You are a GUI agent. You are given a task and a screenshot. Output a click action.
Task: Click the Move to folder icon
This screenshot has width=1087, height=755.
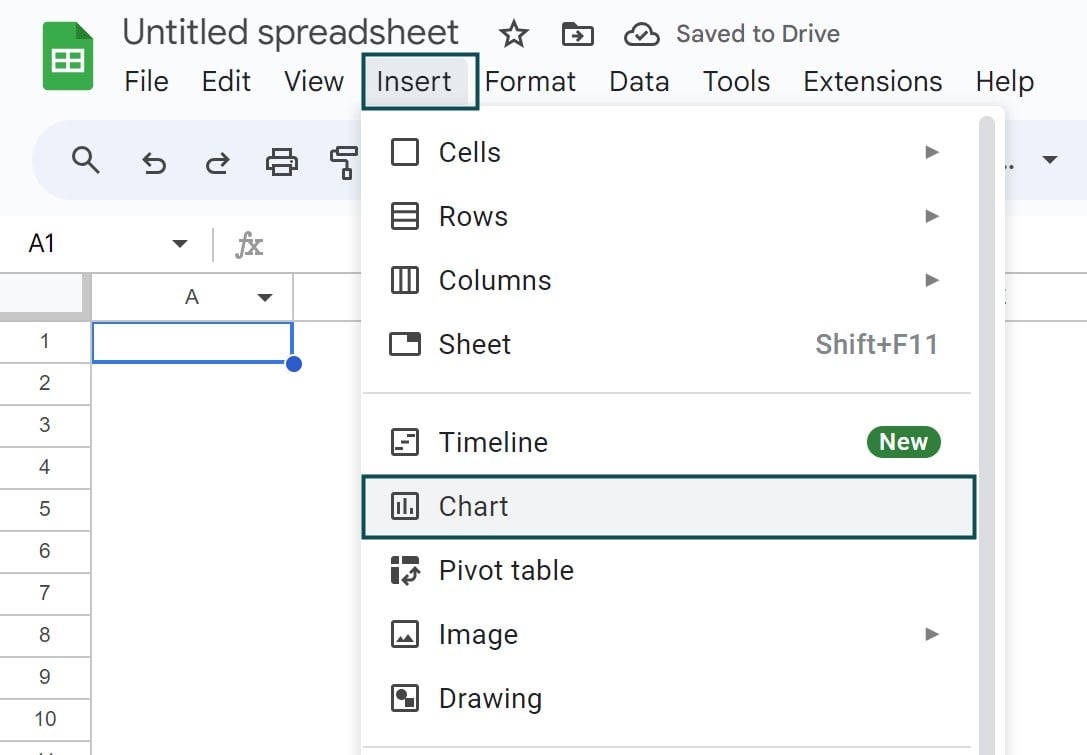(x=576, y=33)
